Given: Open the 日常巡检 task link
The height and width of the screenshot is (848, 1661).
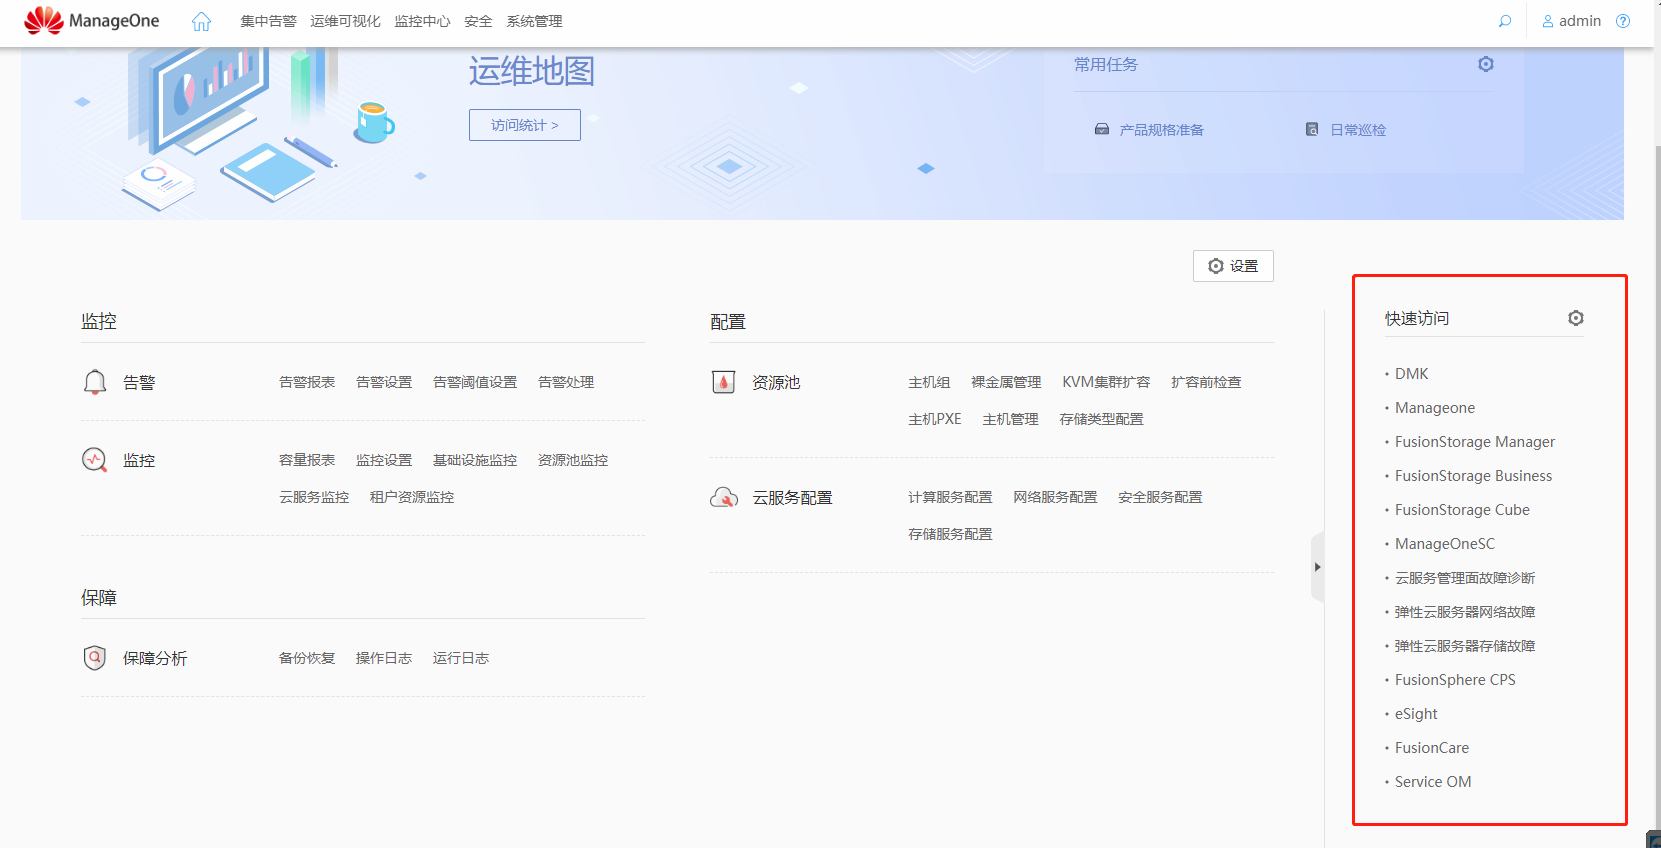Looking at the screenshot, I should tap(1358, 130).
